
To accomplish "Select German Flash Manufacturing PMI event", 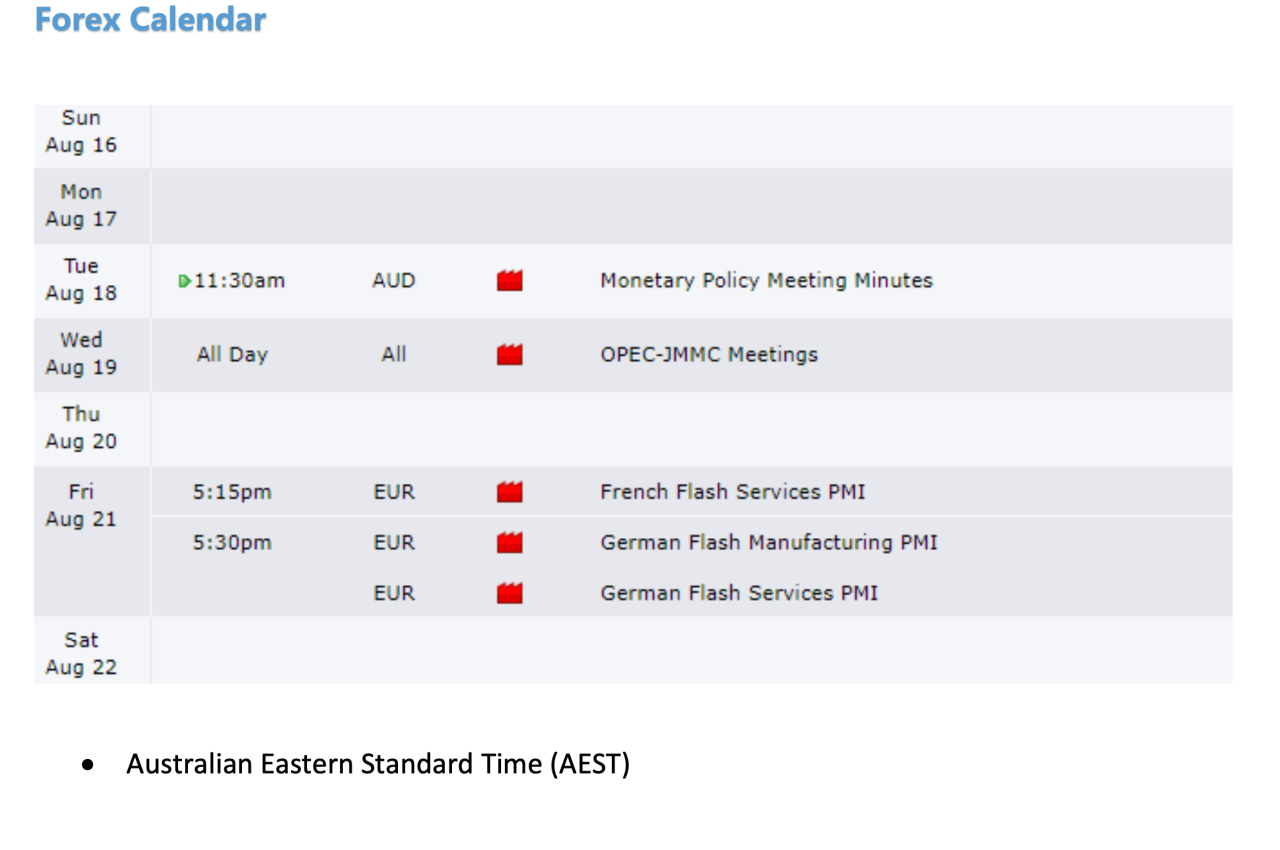I will 768,543.
